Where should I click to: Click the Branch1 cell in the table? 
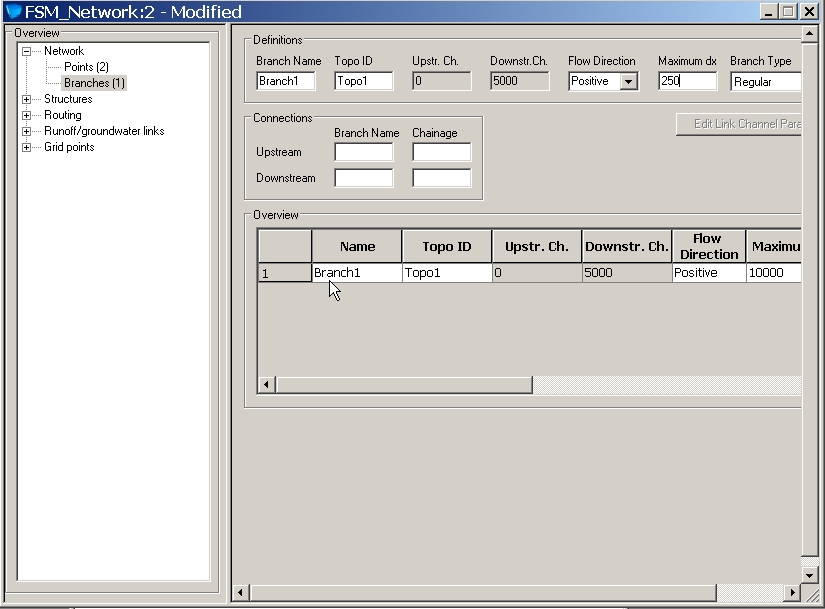[x=357, y=273]
